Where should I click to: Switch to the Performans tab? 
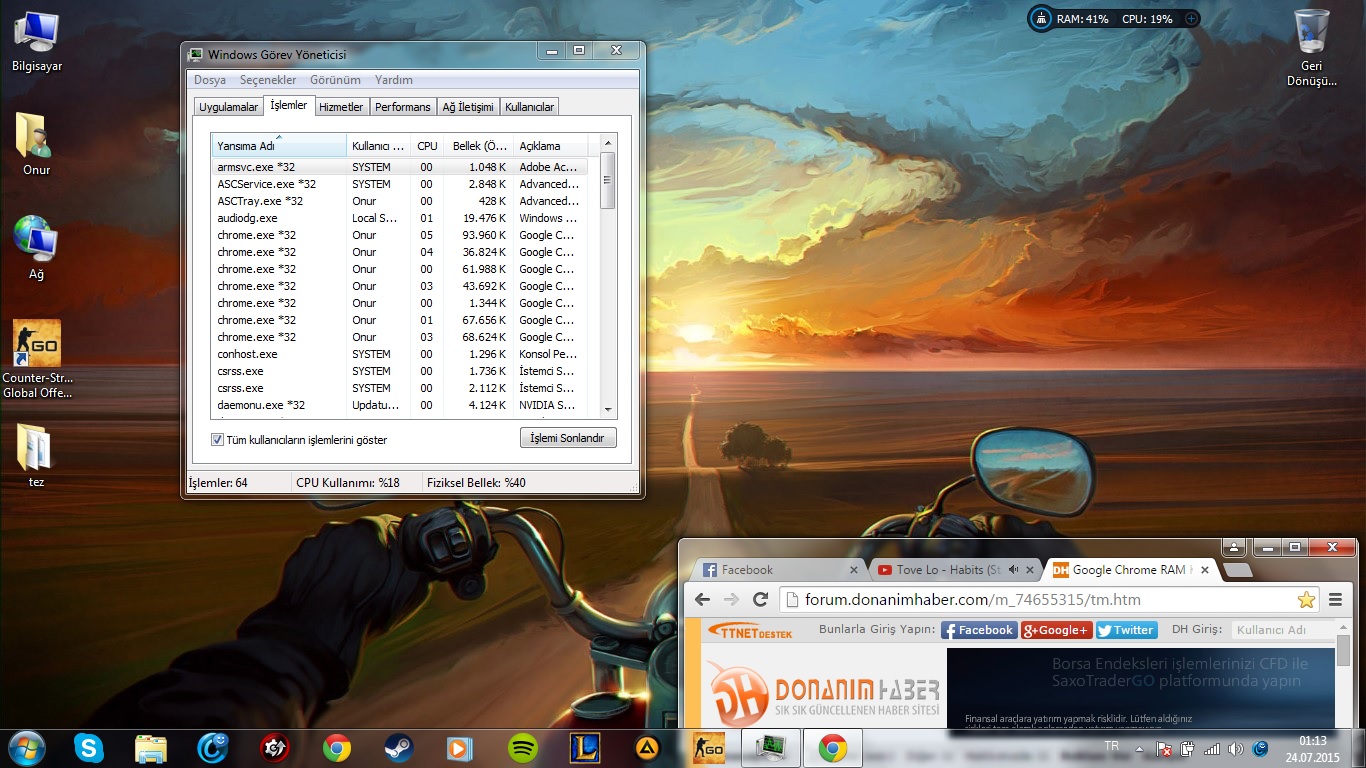pyautogui.click(x=402, y=107)
